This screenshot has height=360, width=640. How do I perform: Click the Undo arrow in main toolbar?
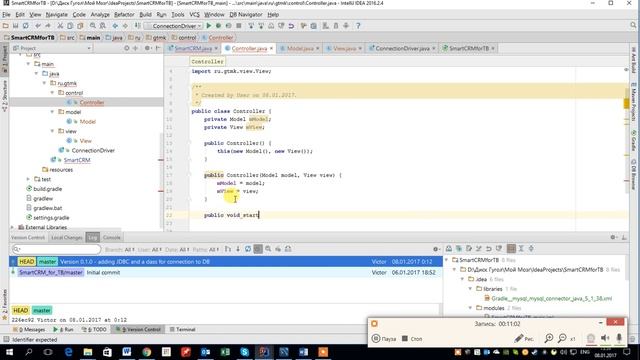[38, 26]
